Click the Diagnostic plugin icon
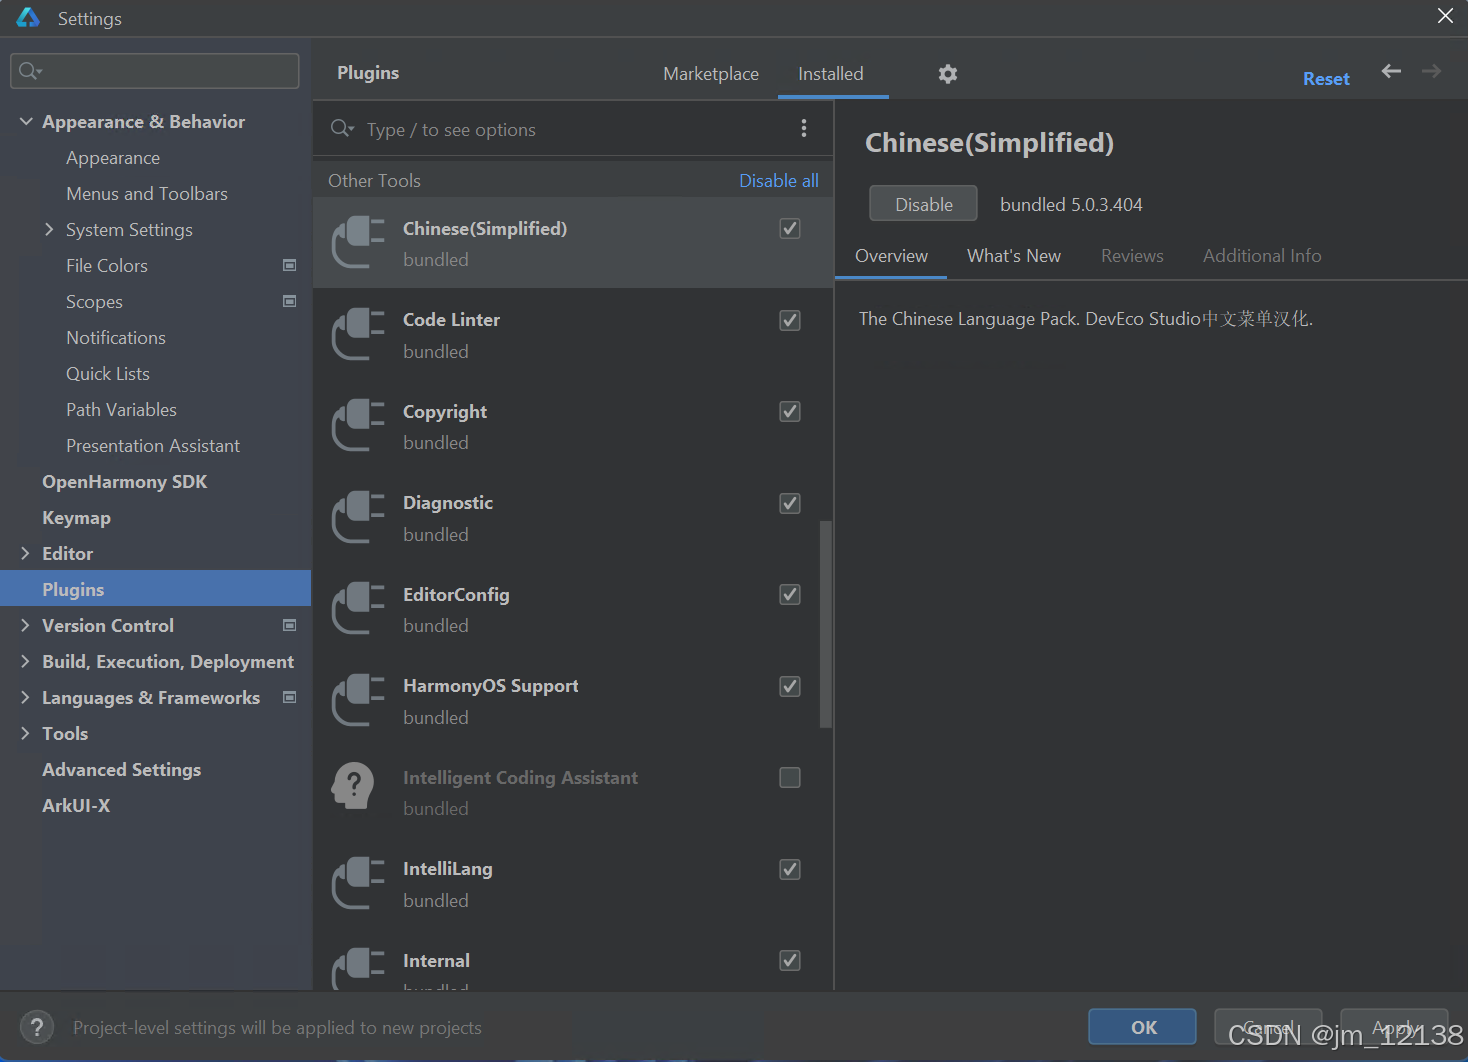1468x1062 pixels. tap(358, 517)
